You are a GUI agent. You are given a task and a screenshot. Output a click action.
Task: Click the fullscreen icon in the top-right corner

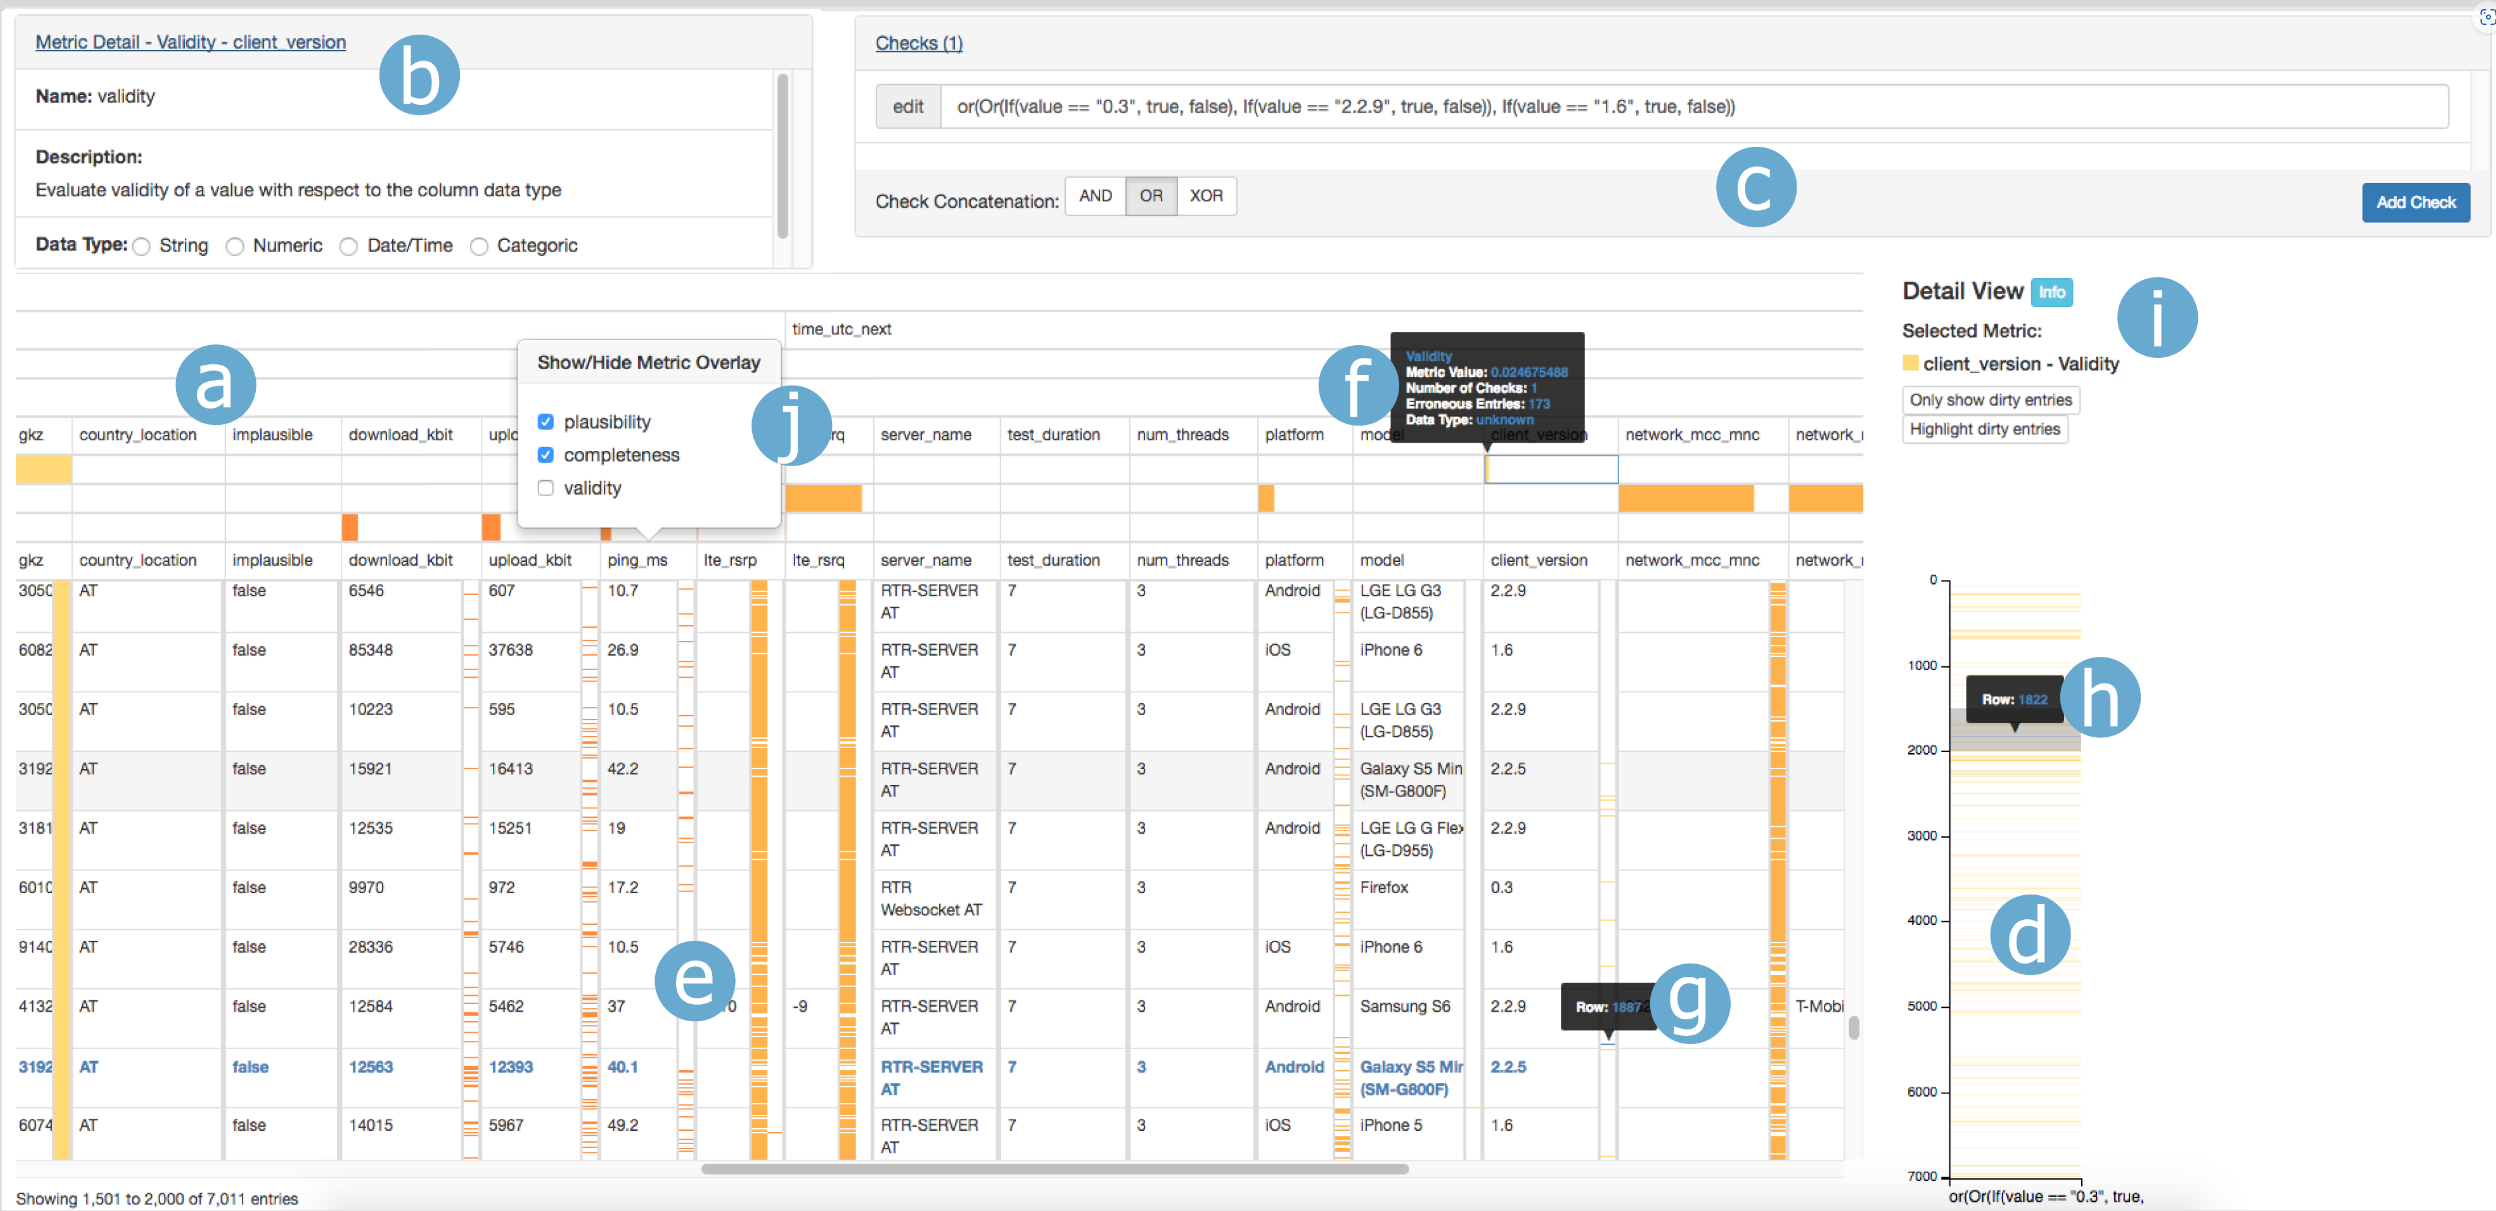tap(2486, 17)
